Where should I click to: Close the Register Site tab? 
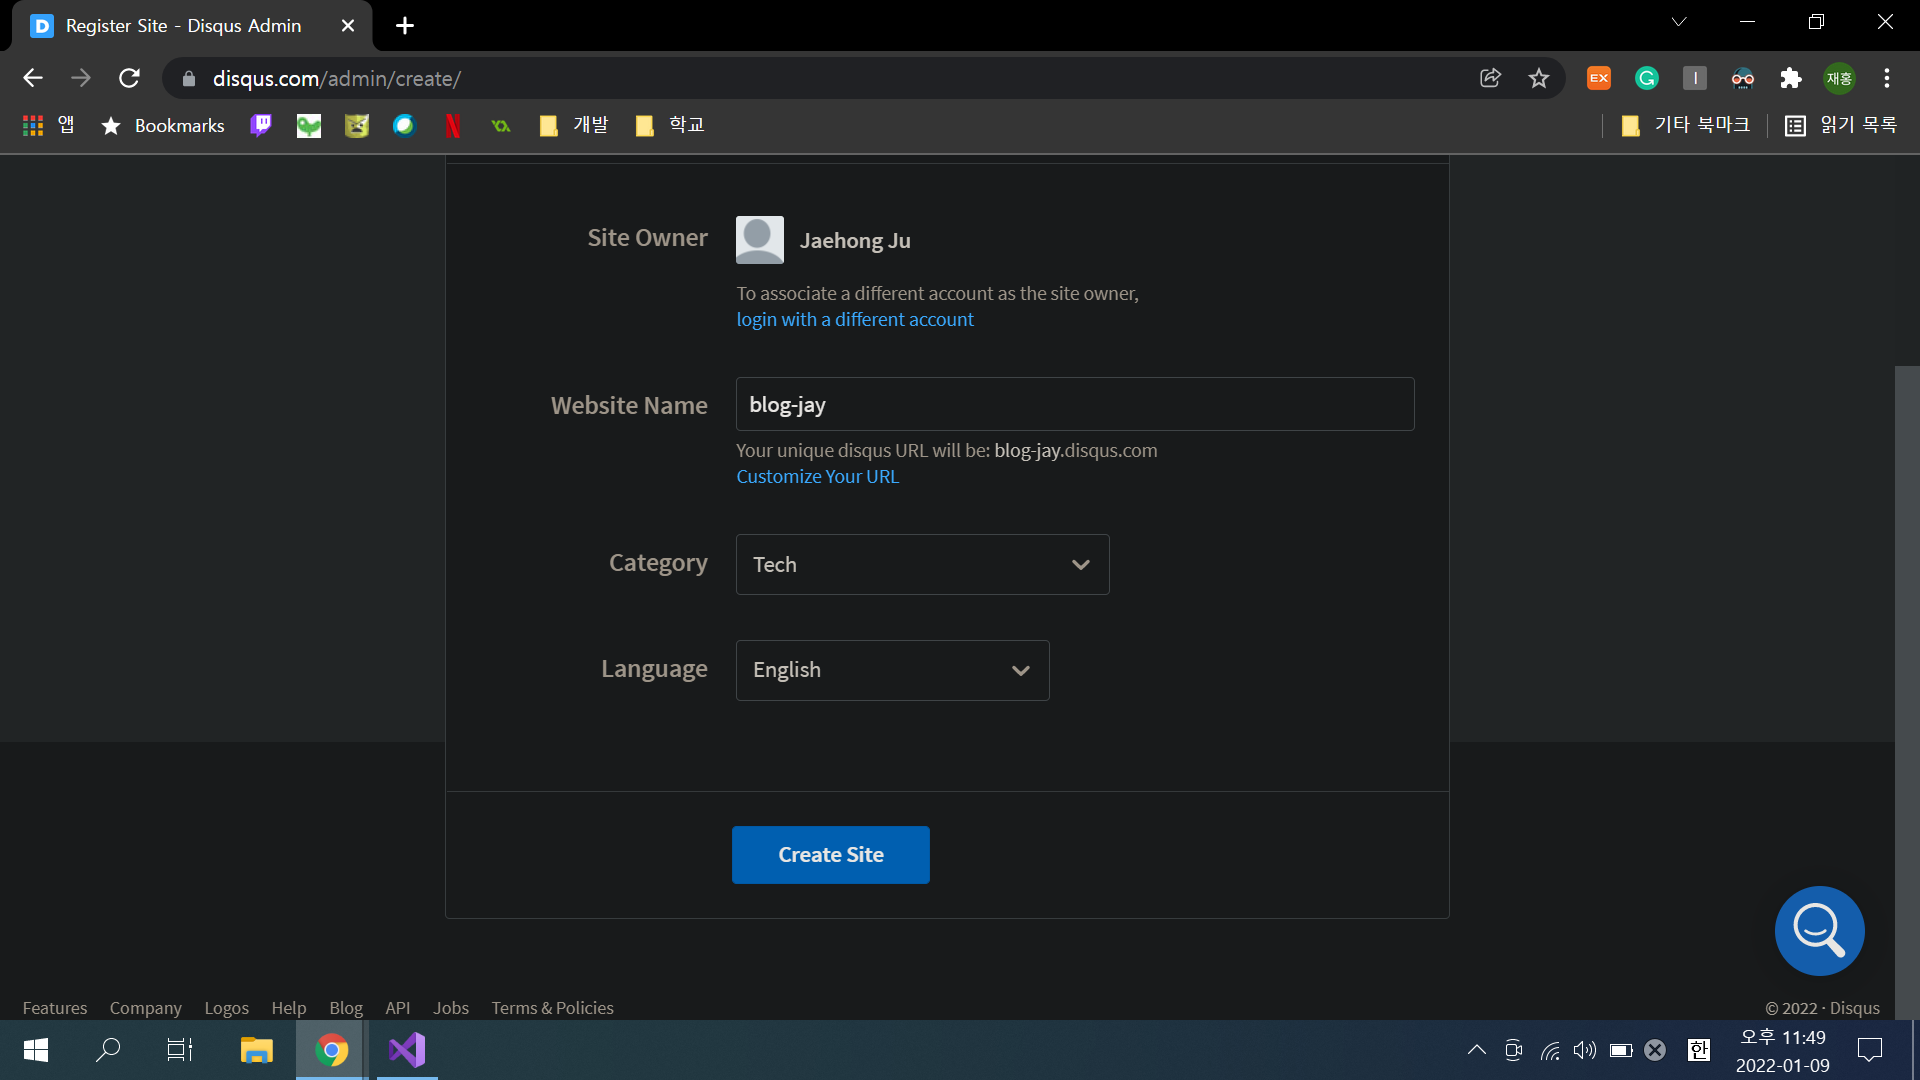(x=348, y=26)
